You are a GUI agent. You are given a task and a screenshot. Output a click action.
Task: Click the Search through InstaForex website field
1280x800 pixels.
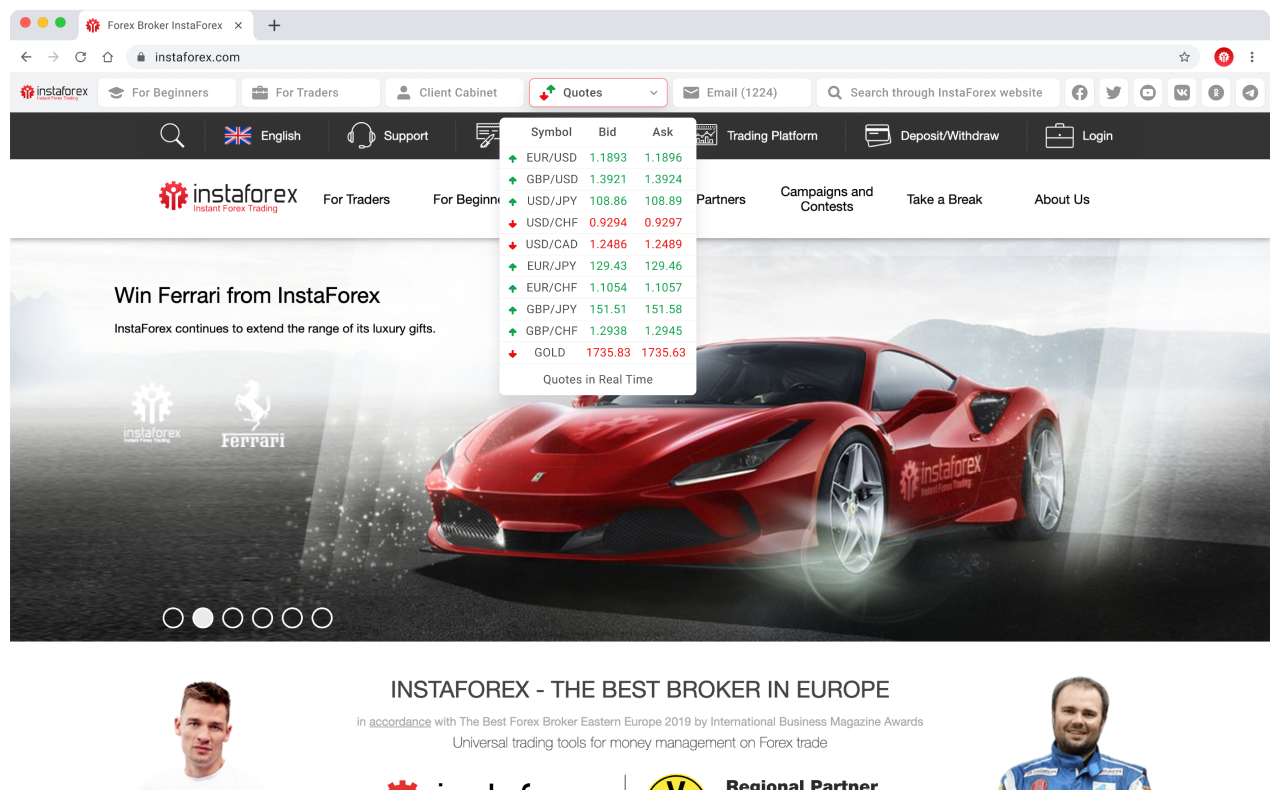(939, 92)
